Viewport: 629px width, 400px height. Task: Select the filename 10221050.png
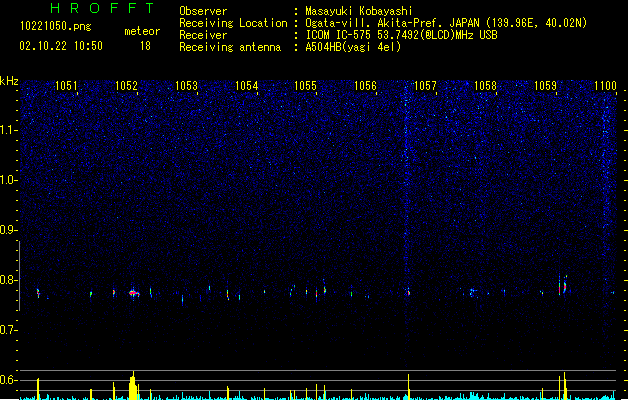click(x=56, y=26)
